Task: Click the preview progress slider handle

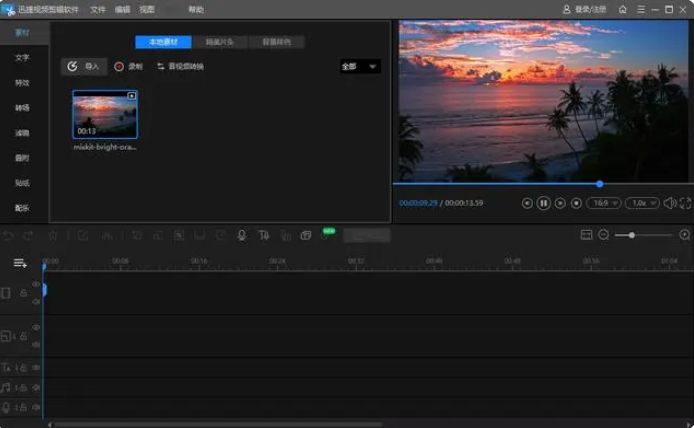Action: [599, 184]
